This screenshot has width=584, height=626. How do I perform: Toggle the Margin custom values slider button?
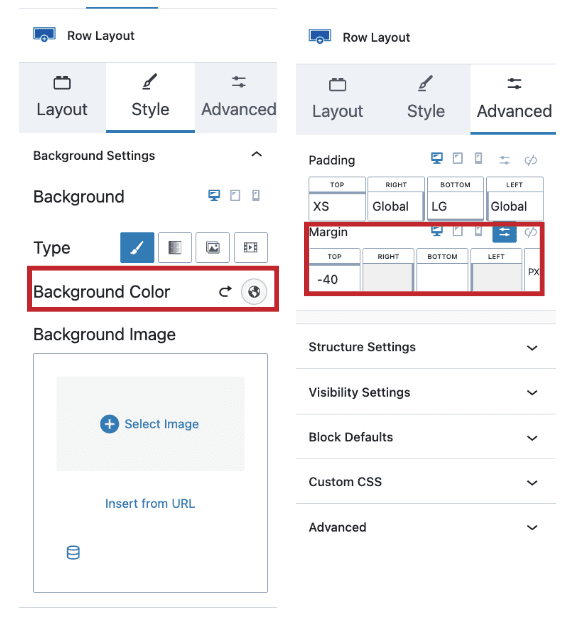(x=505, y=232)
